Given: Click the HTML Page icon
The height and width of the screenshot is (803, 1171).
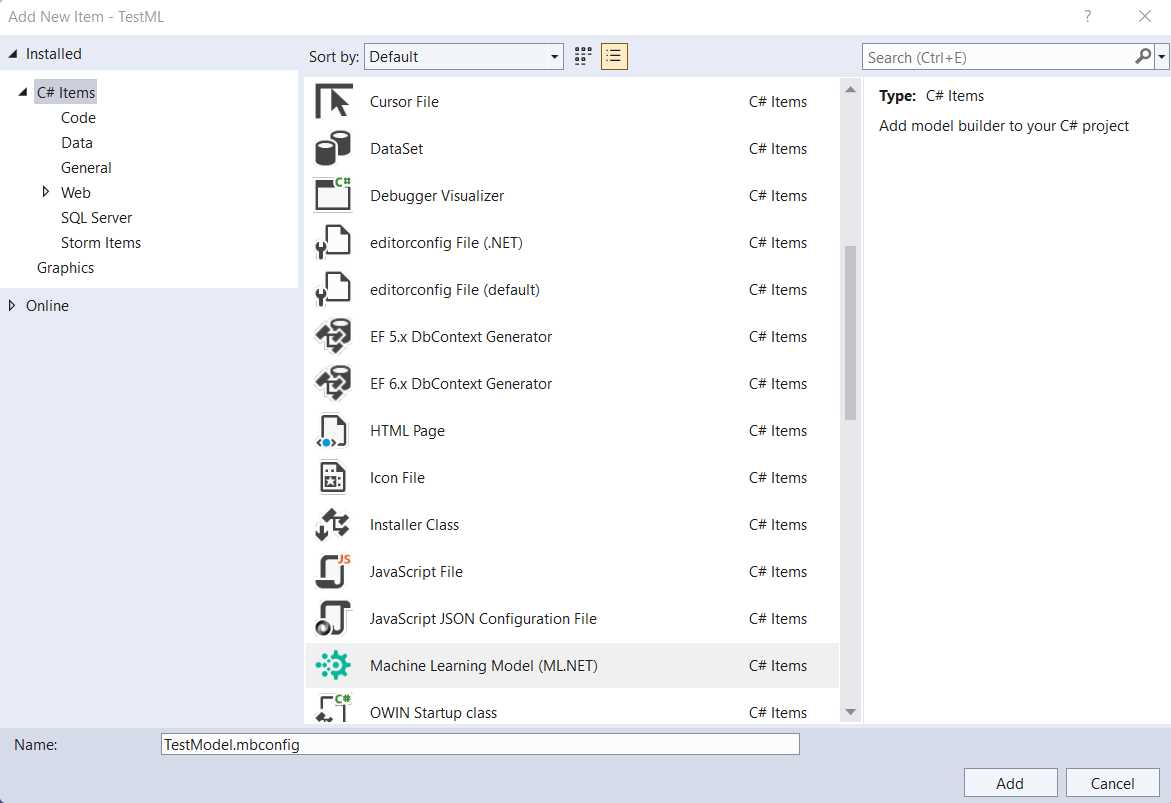Looking at the screenshot, I should [x=332, y=430].
